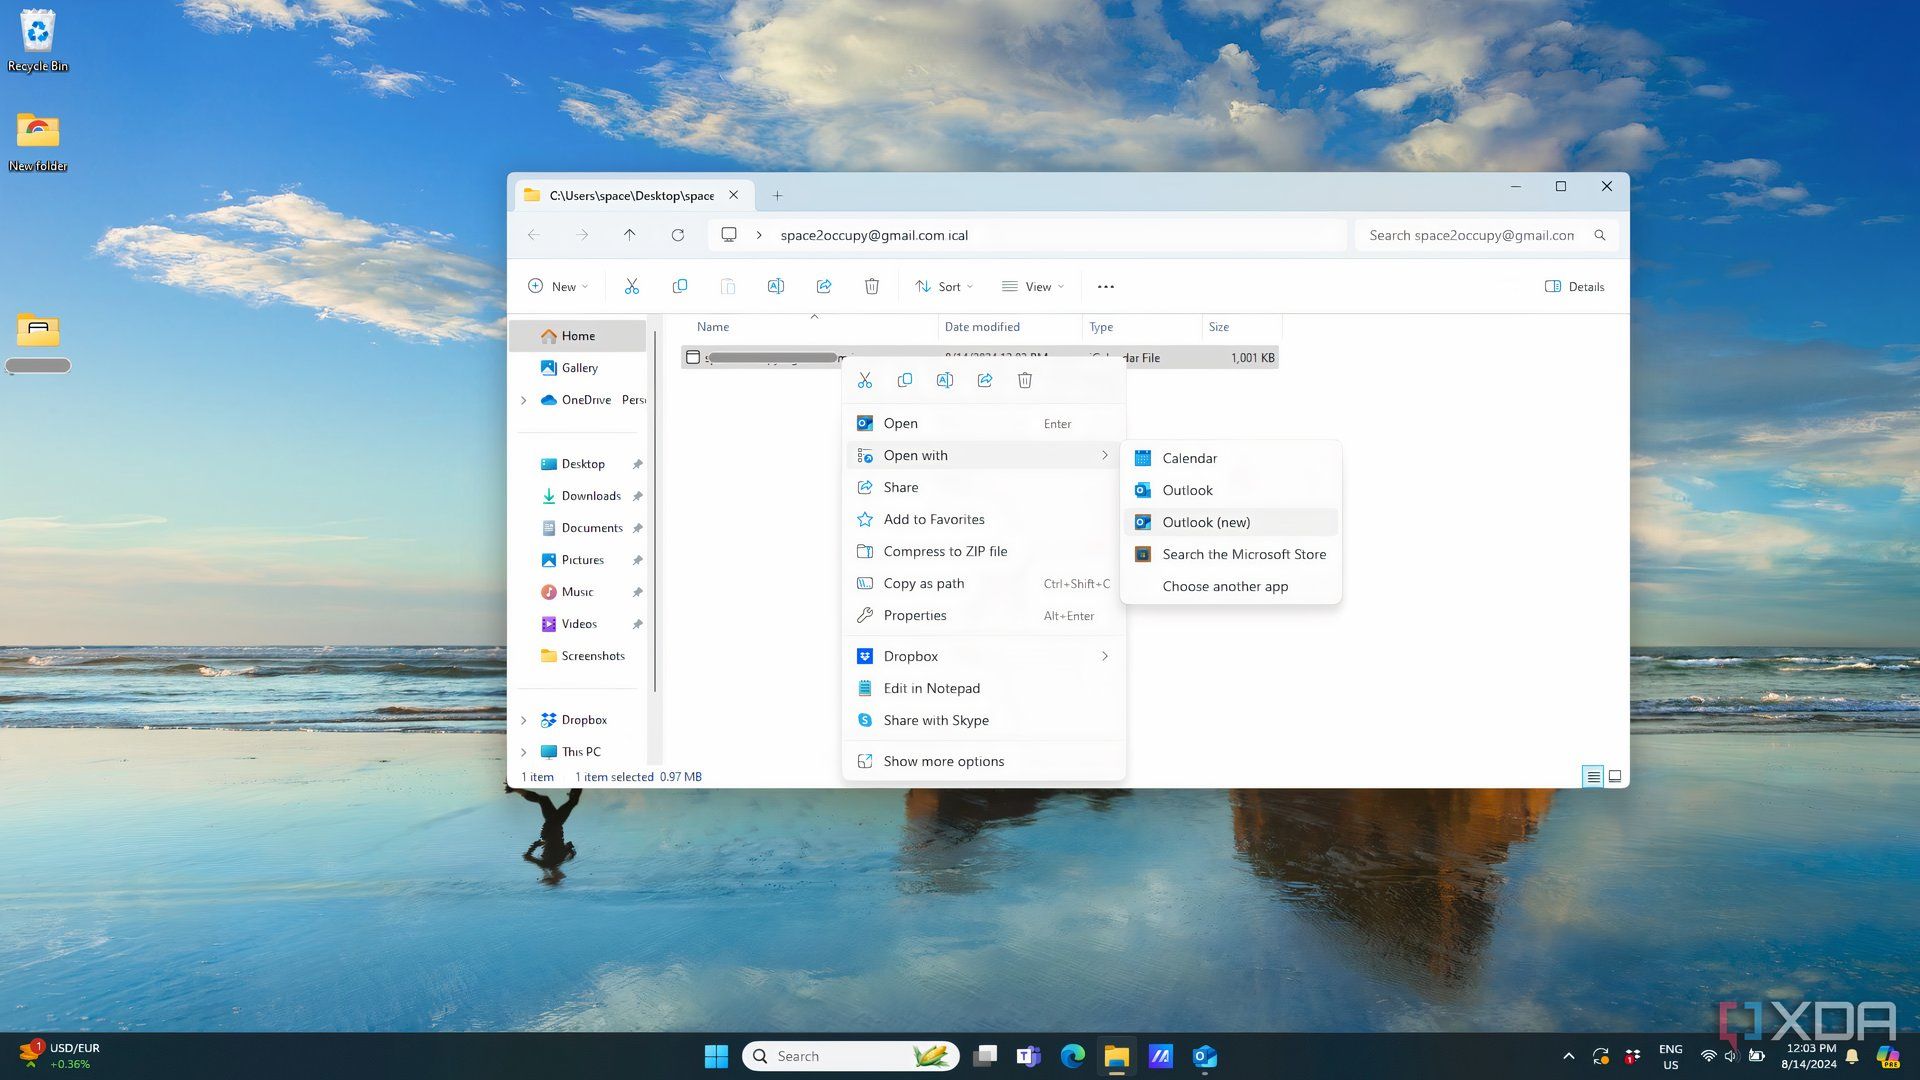Refresh the current folder view
This screenshot has width=1920, height=1080.
point(677,235)
